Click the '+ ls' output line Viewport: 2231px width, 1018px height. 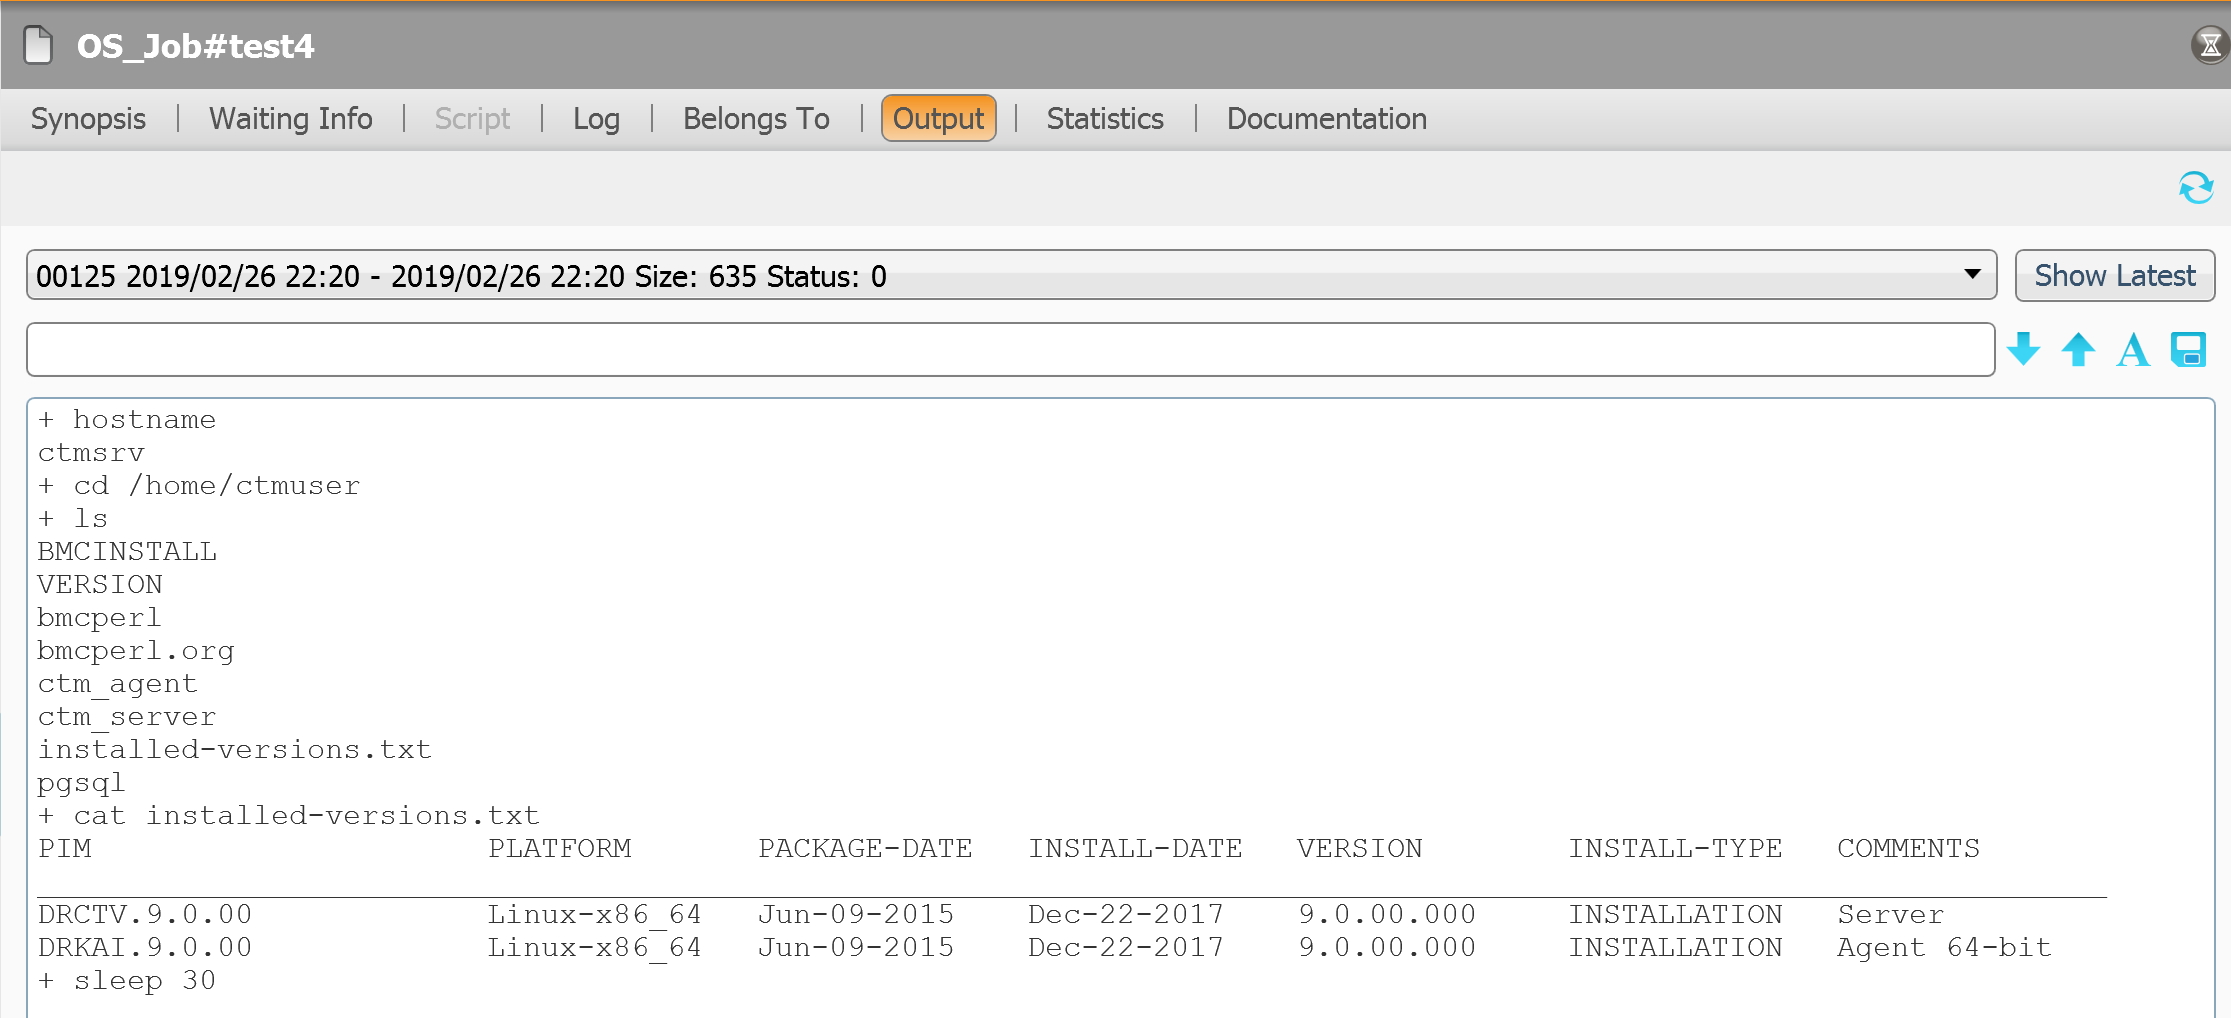[x=73, y=518]
